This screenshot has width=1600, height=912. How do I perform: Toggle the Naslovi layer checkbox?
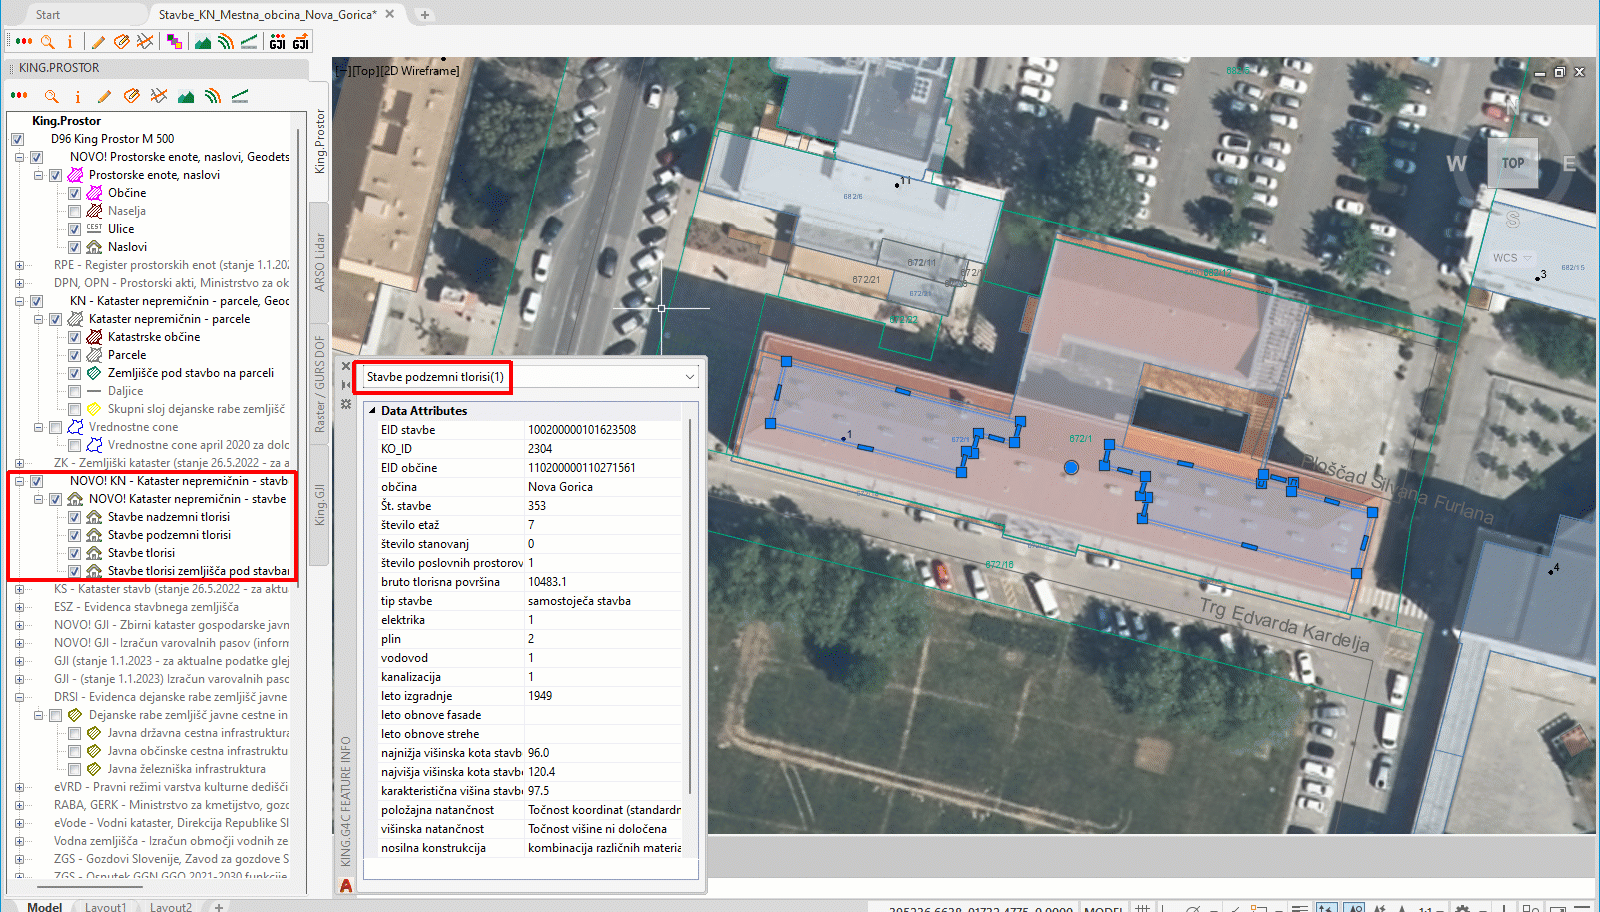pos(74,247)
